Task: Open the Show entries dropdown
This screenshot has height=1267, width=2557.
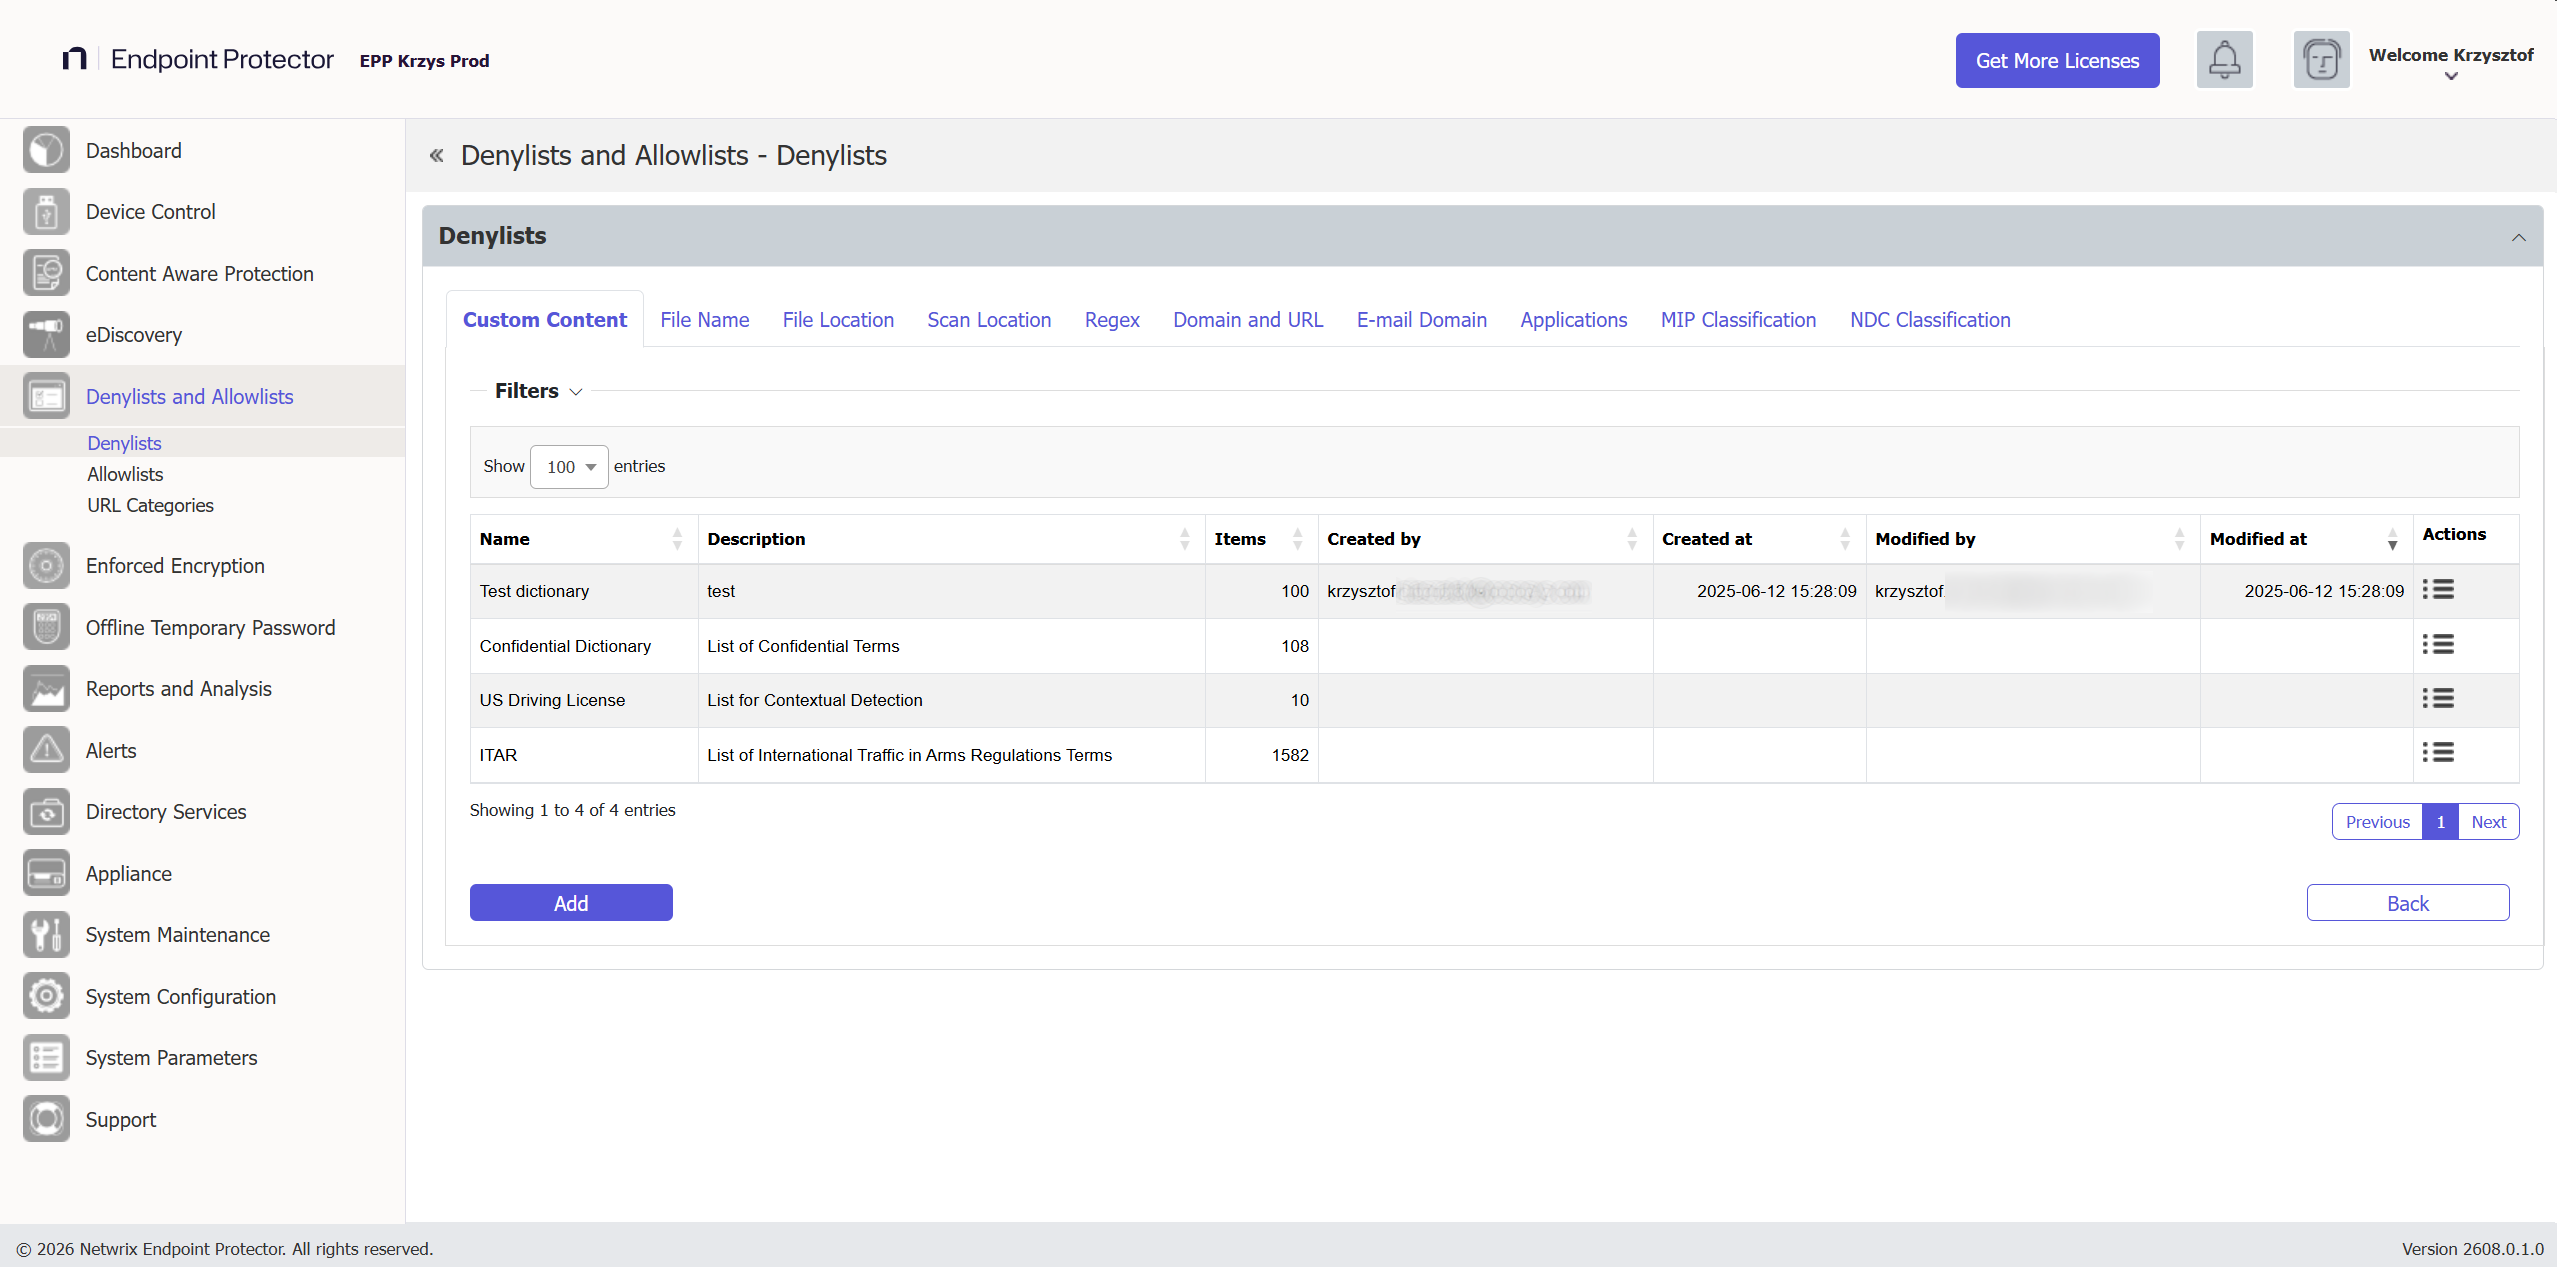Action: 569,467
